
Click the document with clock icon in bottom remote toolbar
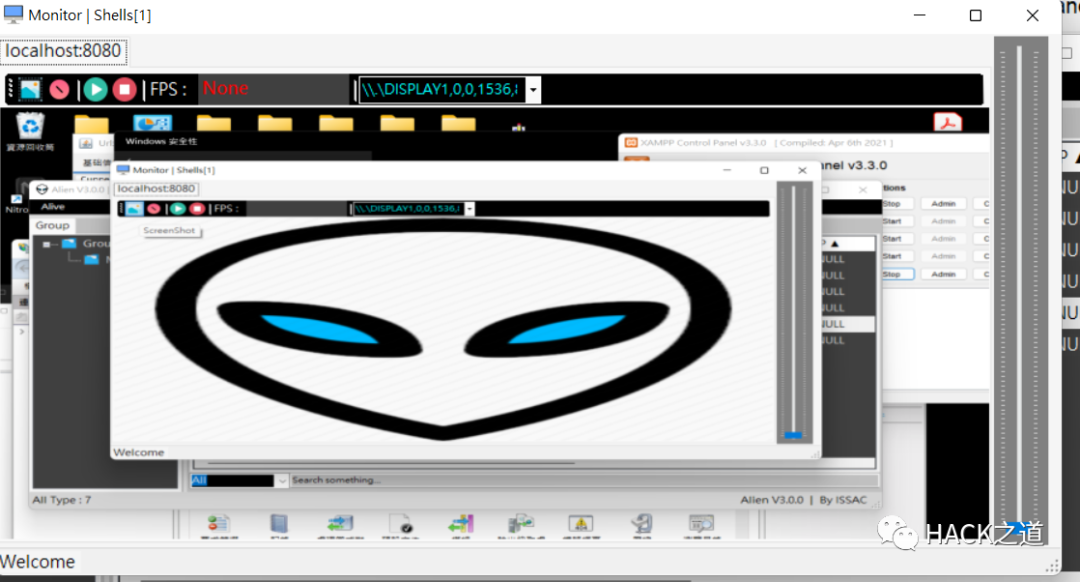401,525
